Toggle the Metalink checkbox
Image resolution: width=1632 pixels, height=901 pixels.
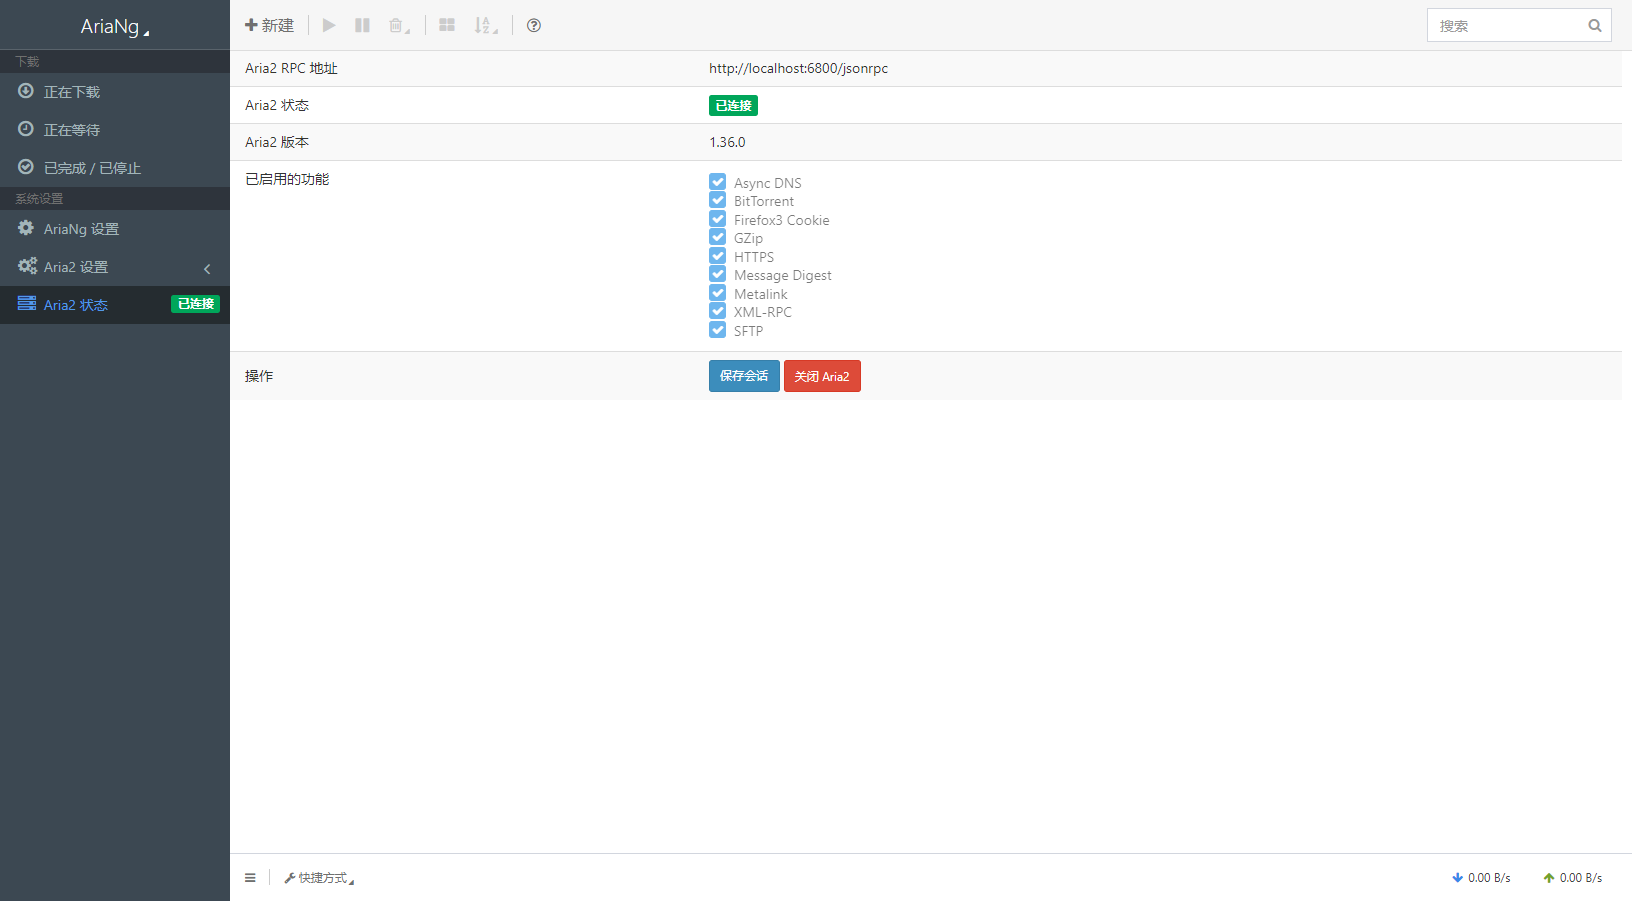(718, 293)
